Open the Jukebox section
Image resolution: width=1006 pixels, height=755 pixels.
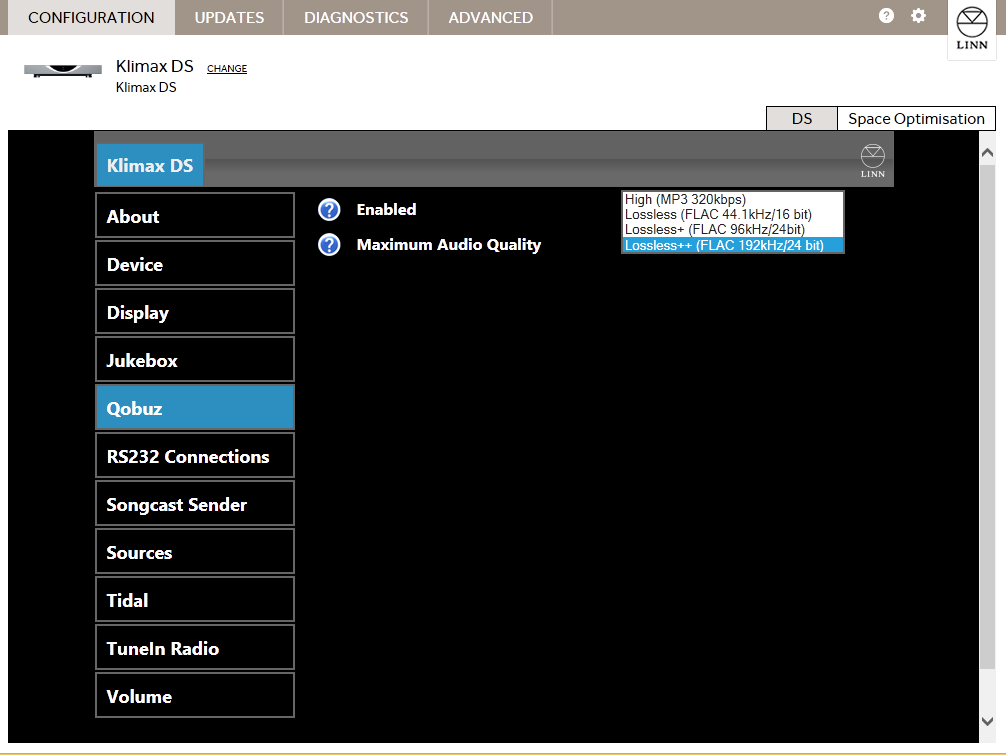click(x=195, y=361)
